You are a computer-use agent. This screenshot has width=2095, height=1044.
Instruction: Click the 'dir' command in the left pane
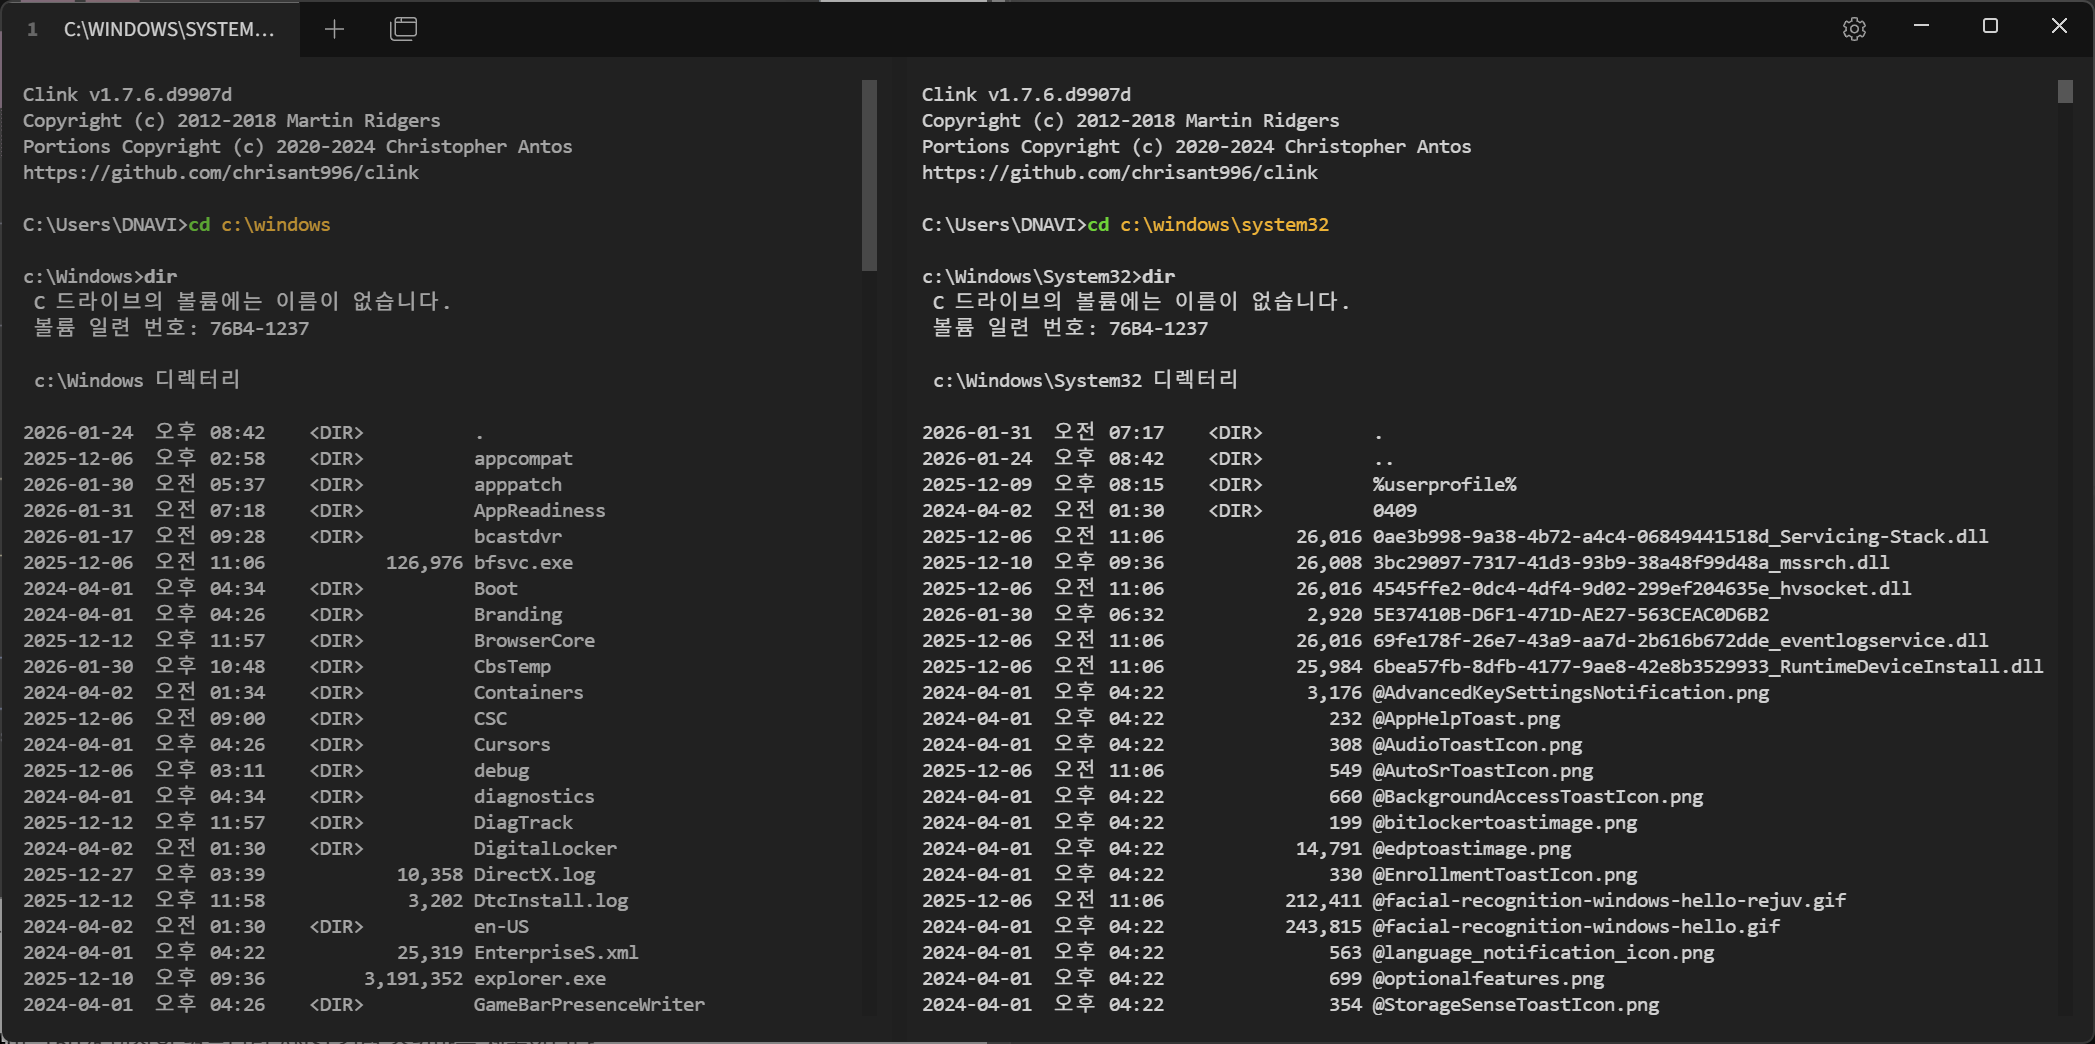(160, 276)
